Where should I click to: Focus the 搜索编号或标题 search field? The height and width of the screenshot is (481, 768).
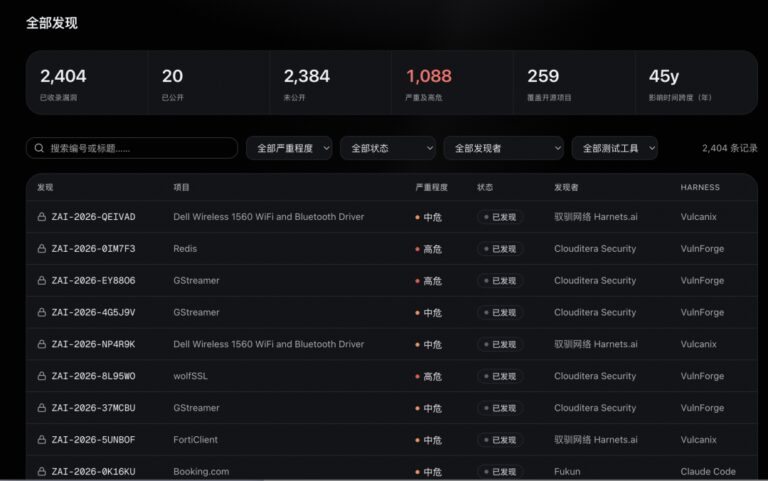132,148
